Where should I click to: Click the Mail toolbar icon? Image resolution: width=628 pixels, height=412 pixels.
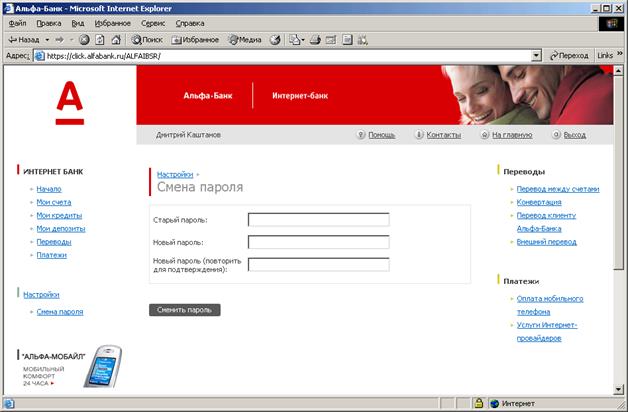[296, 40]
